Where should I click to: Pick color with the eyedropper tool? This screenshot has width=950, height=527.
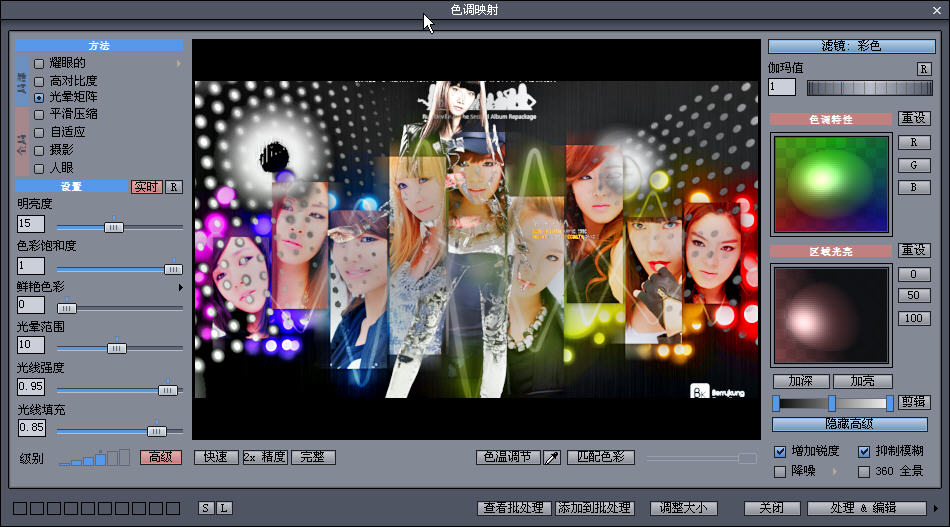[551, 457]
